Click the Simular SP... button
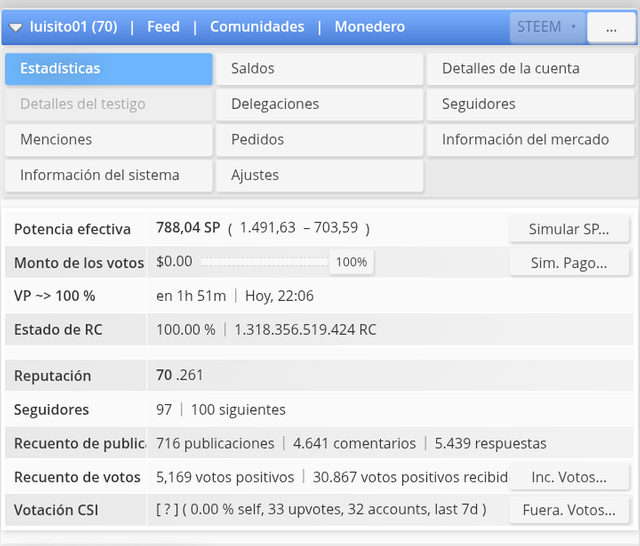 tap(569, 229)
